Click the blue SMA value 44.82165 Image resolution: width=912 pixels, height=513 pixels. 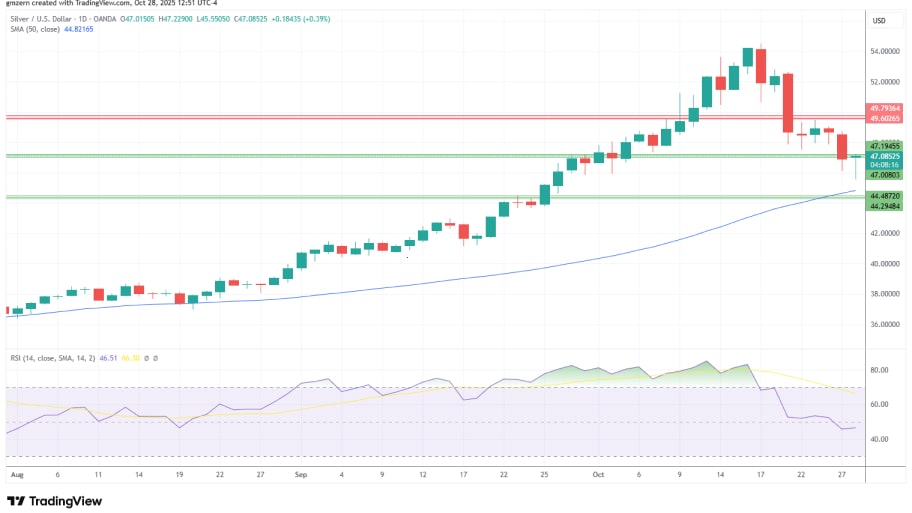(78, 30)
